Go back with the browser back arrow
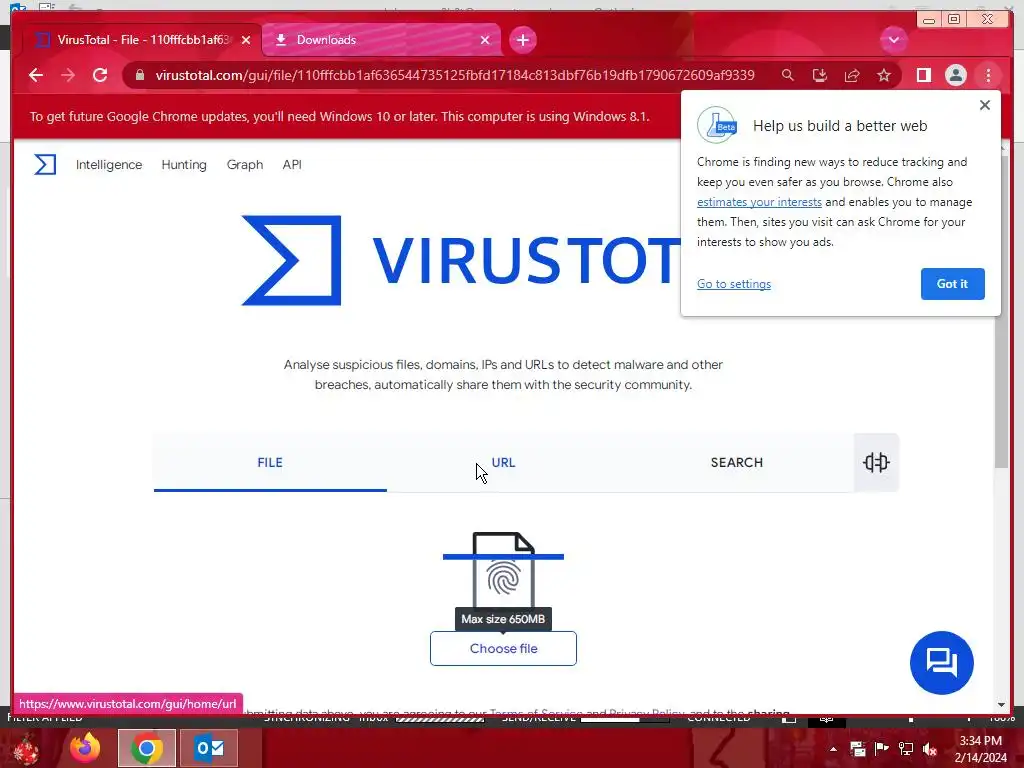The width and height of the screenshot is (1024, 768). pyautogui.click(x=36, y=75)
